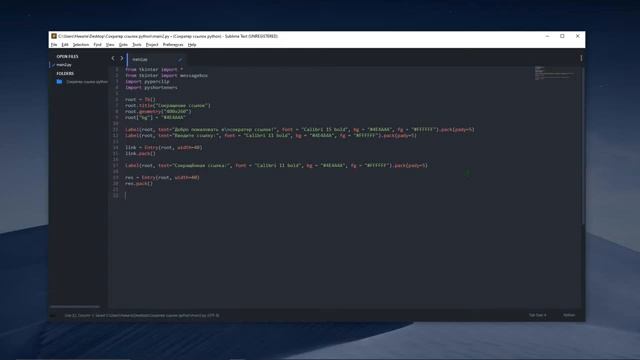Screen dimensions: 640x360
Task: Click the 'from tkinter import messagebox' line
Action: pyautogui.click(x=166, y=76)
